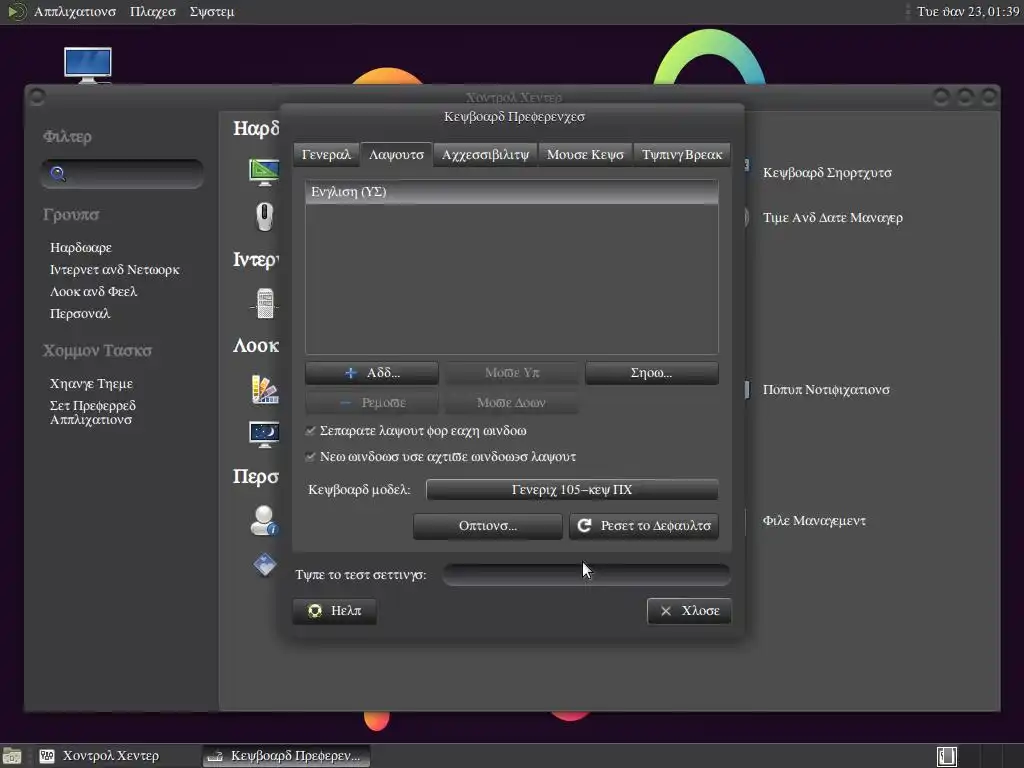Click the Μοϖε Υπ button
This screenshot has height=768, width=1024.
coord(512,373)
